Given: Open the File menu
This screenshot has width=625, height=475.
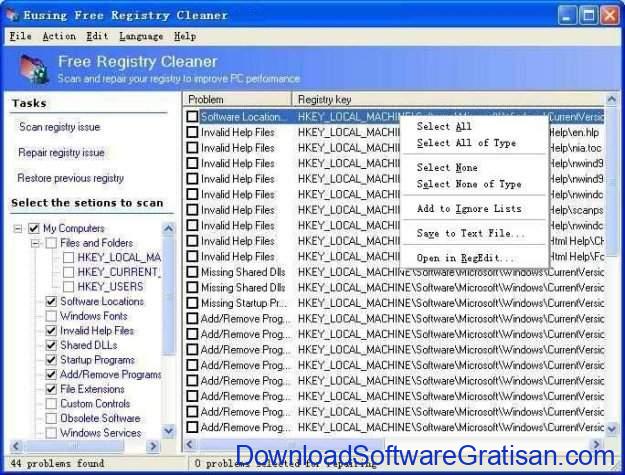Looking at the screenshot, I should point(20,36).
